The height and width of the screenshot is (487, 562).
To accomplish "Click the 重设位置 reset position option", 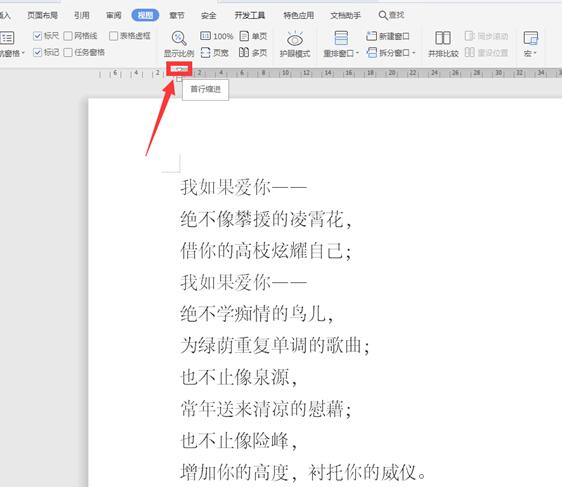I will coord(486,53).
